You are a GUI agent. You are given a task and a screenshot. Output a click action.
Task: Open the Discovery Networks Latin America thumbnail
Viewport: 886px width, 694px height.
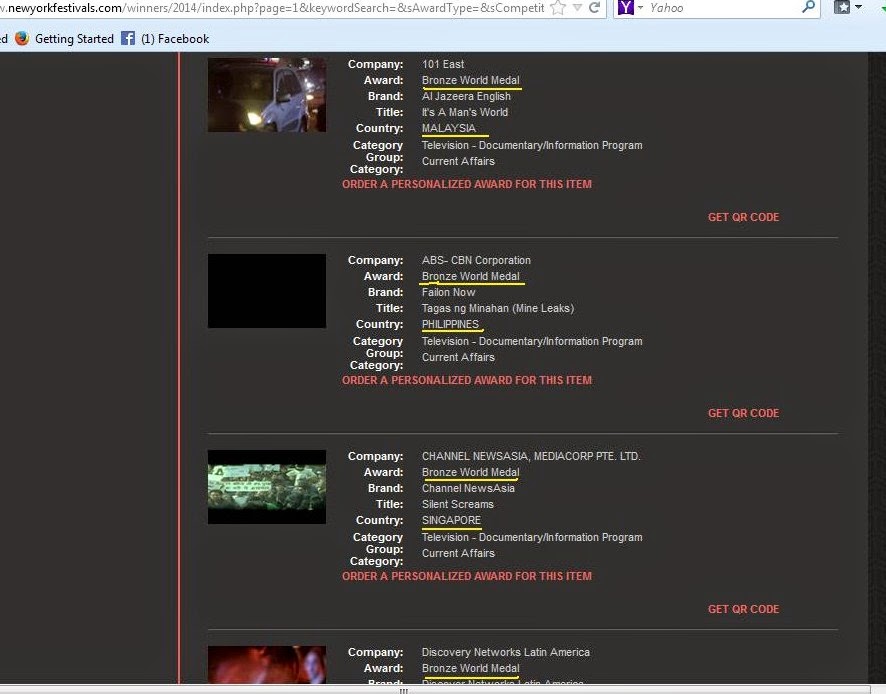point(267,666)
